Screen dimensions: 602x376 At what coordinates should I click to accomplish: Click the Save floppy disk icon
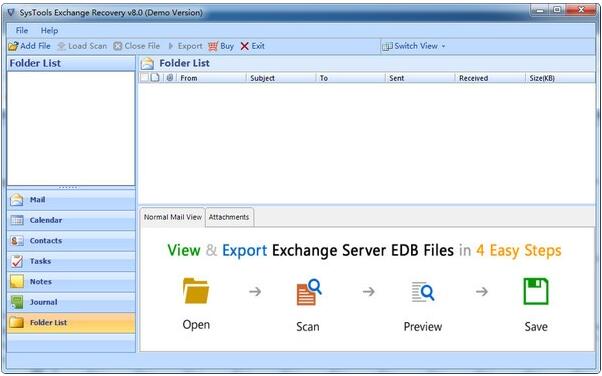click(536, 291)
